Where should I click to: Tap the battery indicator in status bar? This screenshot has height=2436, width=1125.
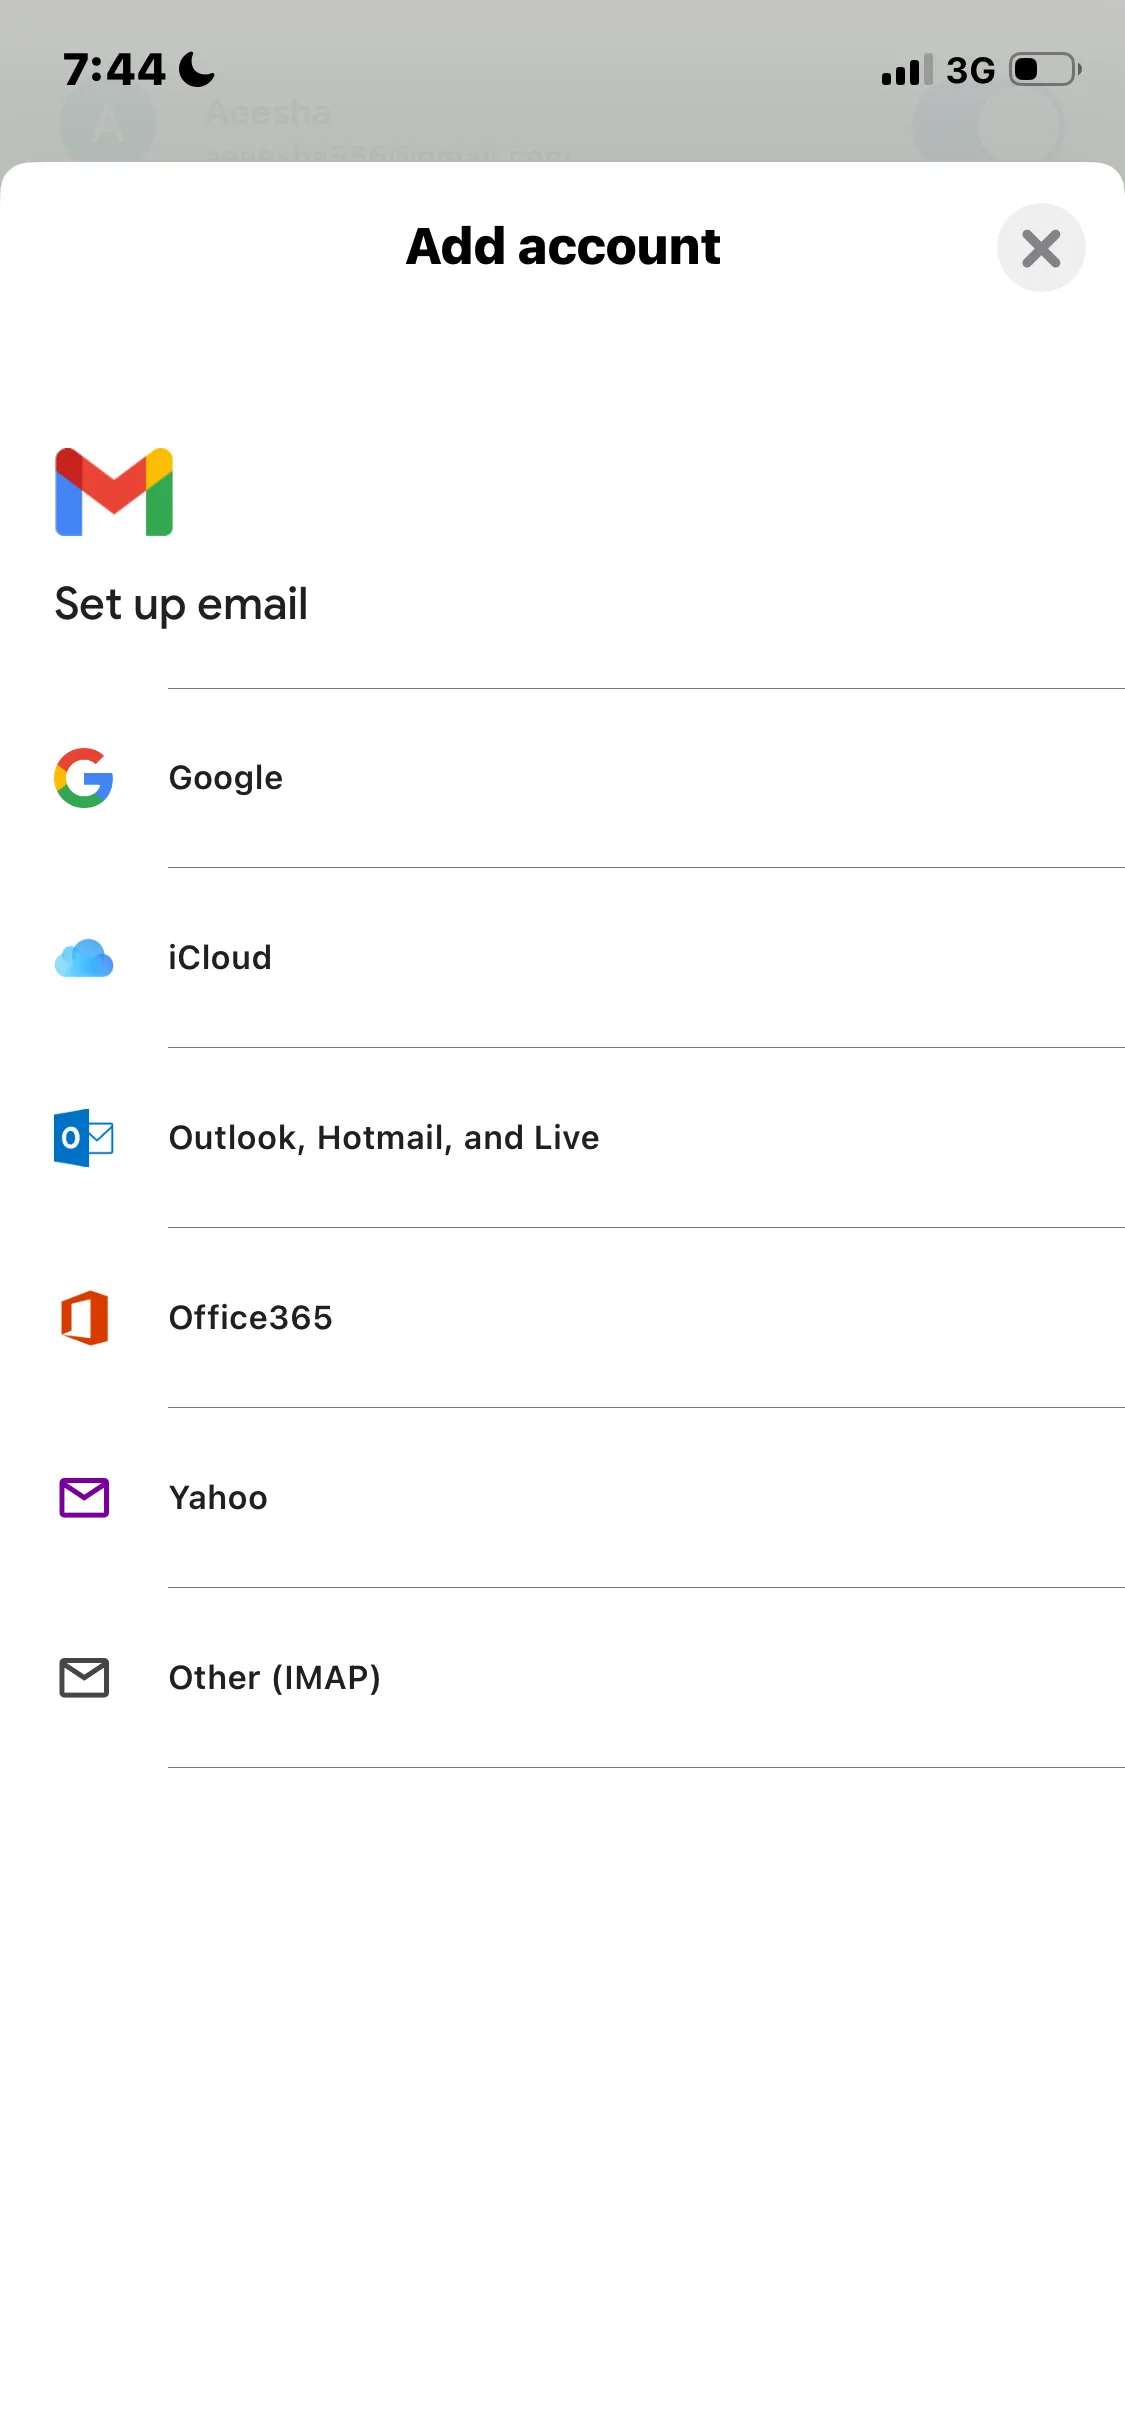[x=1045, y=70]
